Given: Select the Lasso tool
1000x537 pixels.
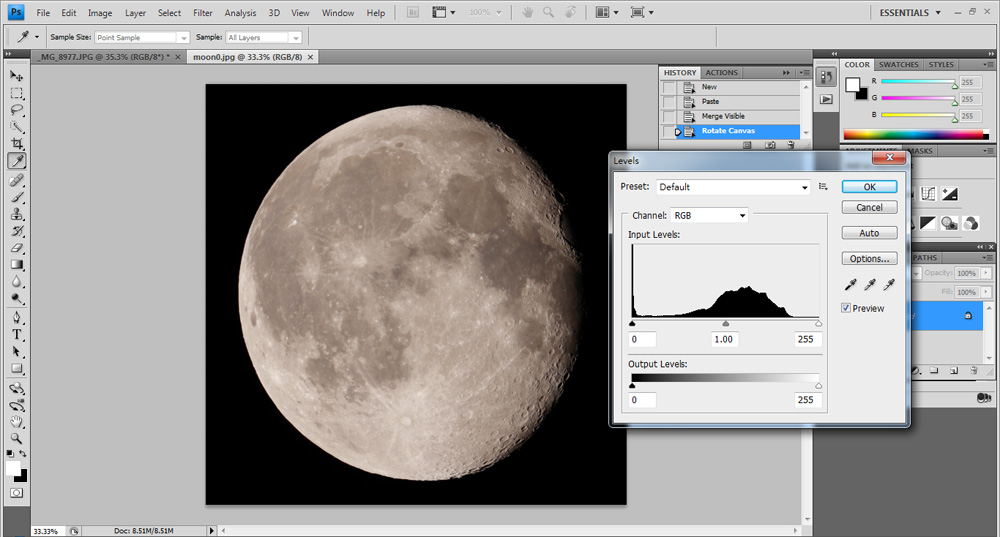Looking at the screenshot, I should coord(17,110).
